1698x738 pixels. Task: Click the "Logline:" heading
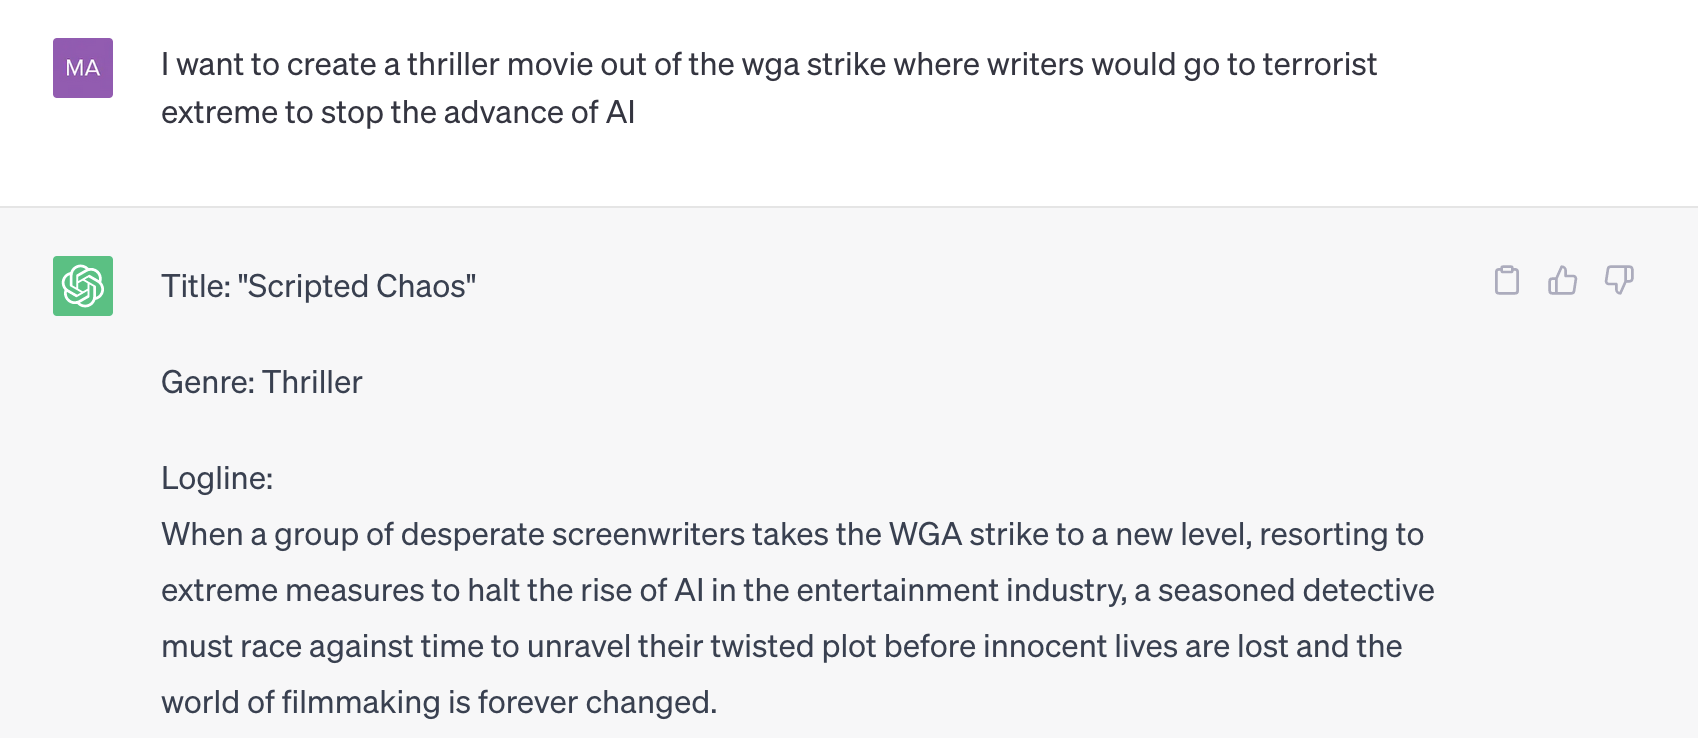coord(217,478)
